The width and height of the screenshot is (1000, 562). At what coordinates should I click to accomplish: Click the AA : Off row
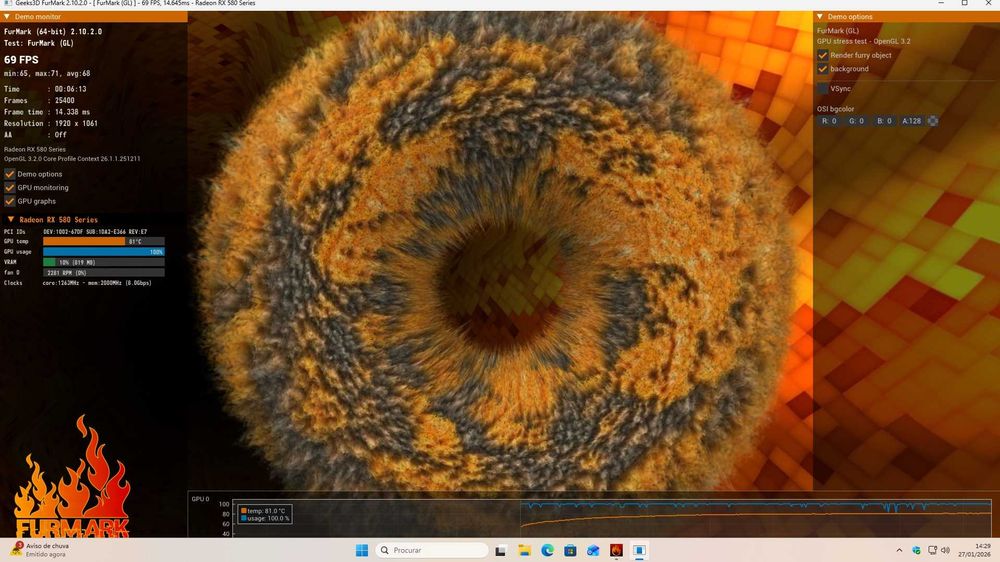tap(35, 135)
